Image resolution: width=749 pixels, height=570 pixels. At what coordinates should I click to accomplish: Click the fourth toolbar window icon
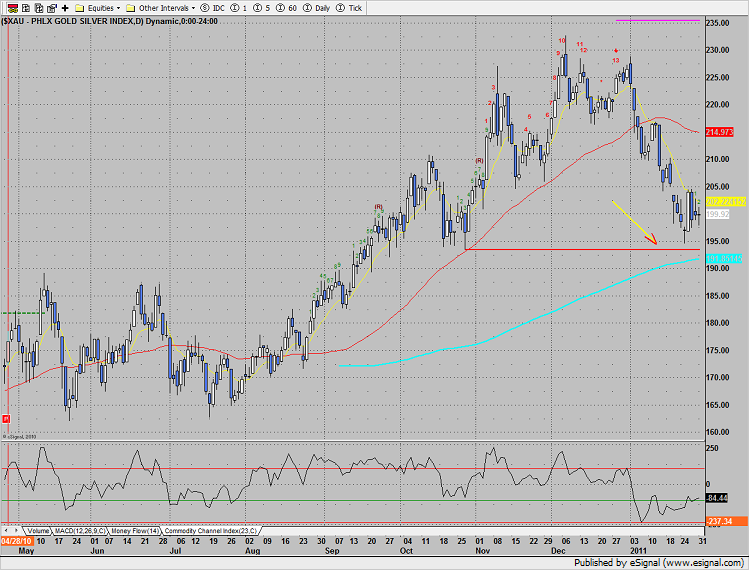[51, 6]
